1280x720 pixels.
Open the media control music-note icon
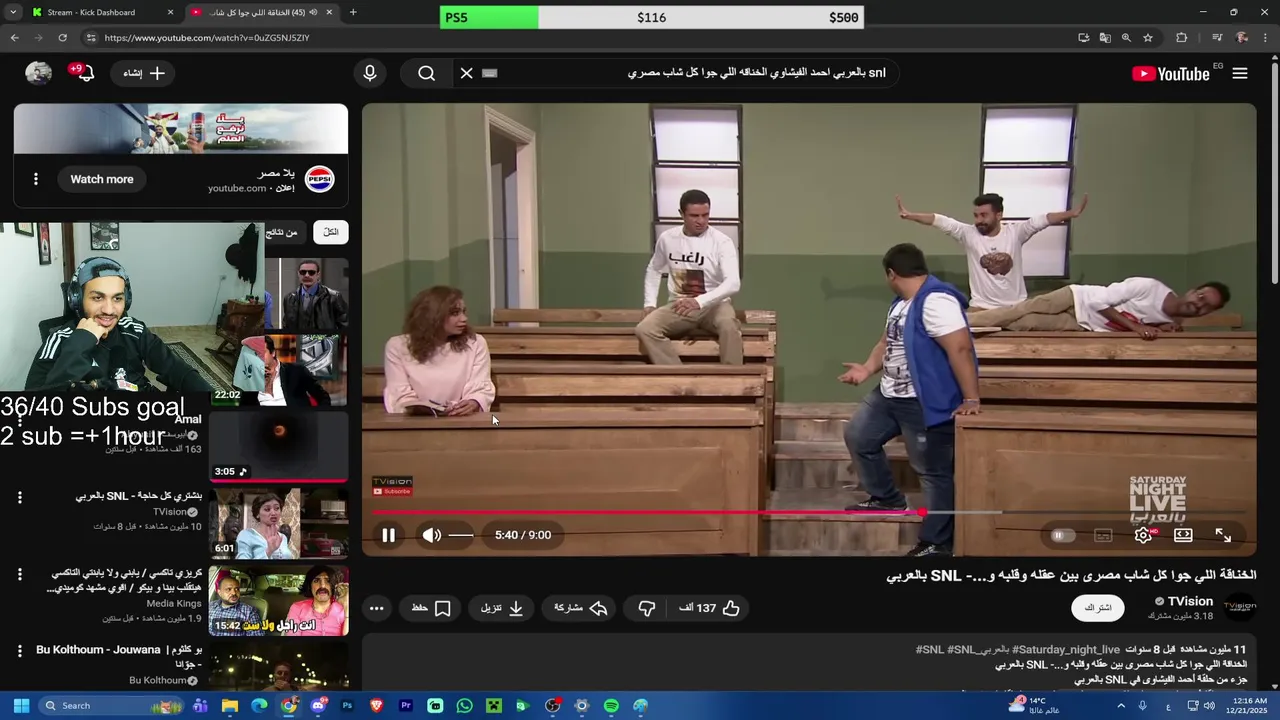coord(1217,37)
